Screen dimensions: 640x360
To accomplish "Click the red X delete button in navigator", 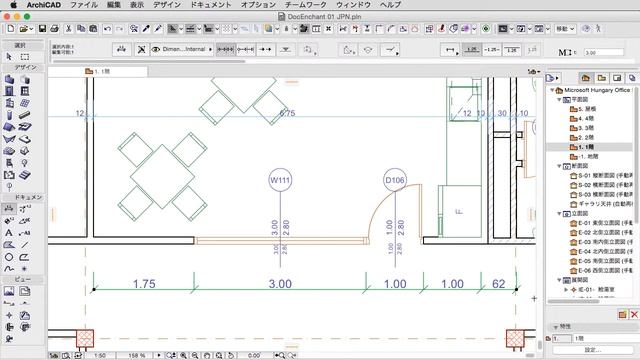I will point(634,314).
